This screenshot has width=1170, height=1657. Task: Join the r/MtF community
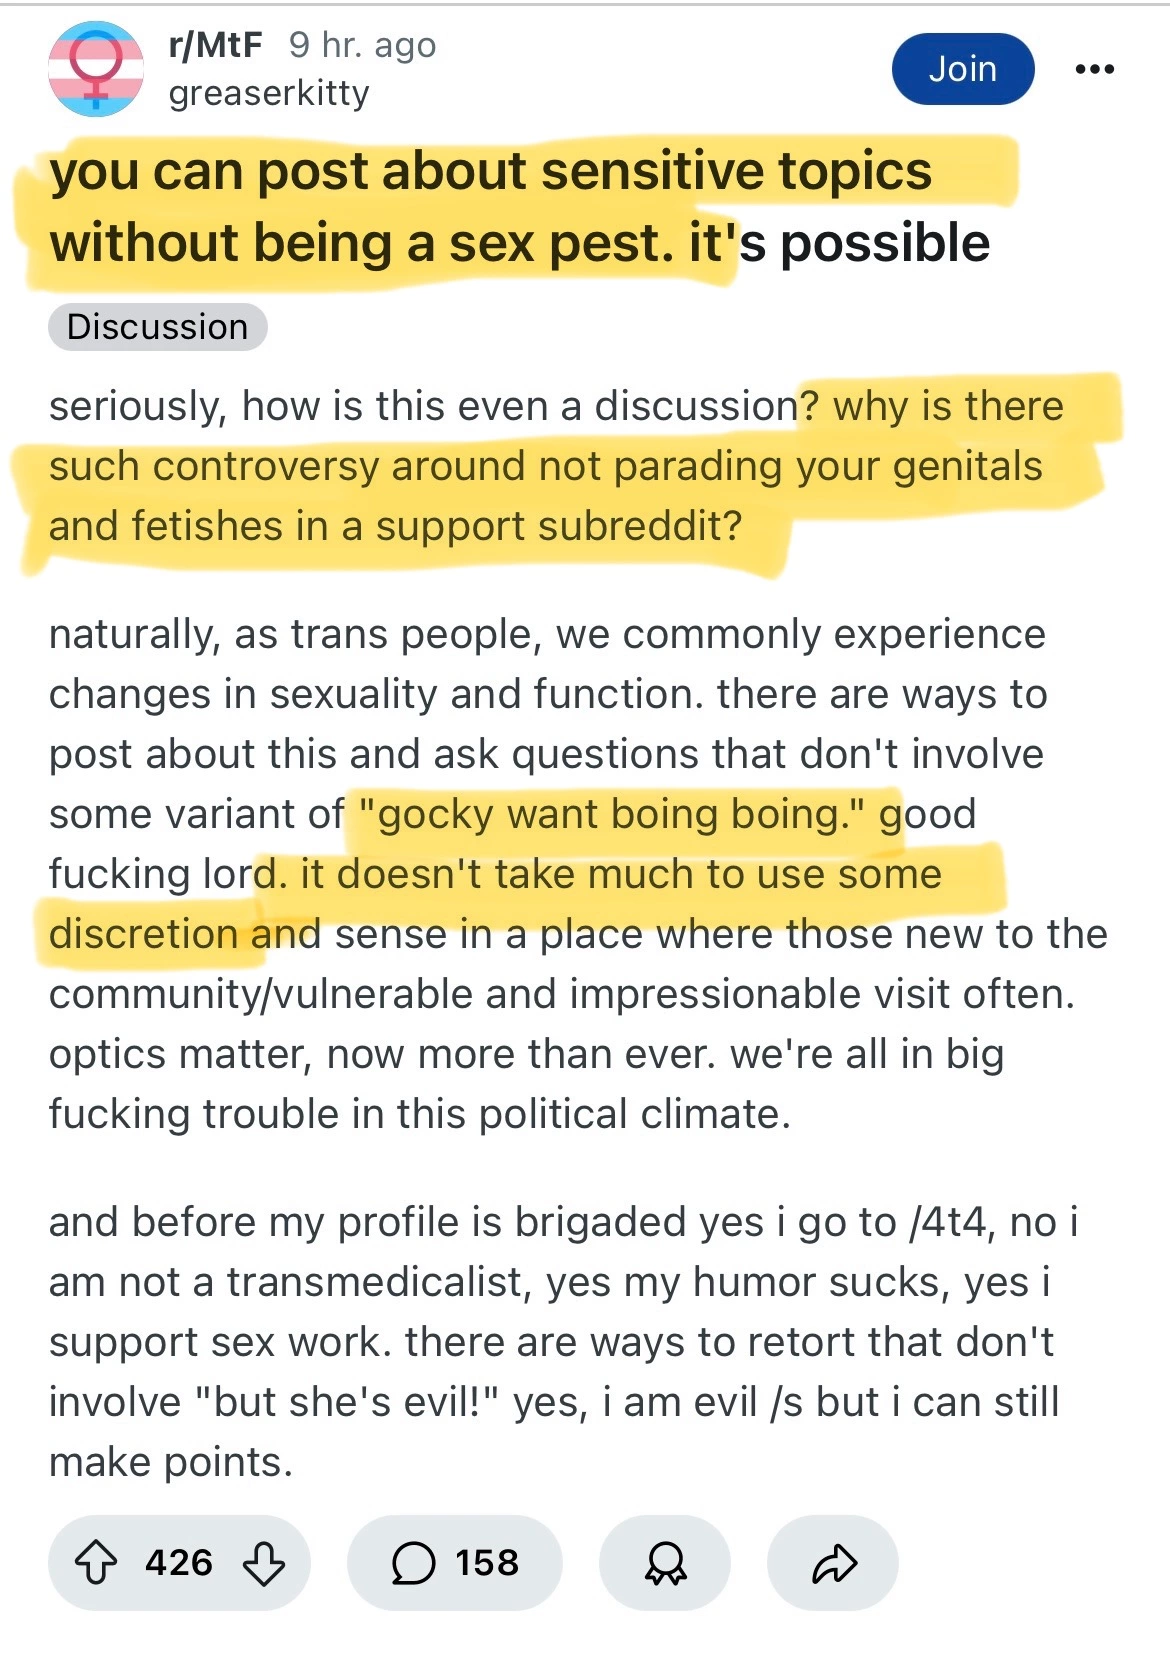click(x=962, y=69)
